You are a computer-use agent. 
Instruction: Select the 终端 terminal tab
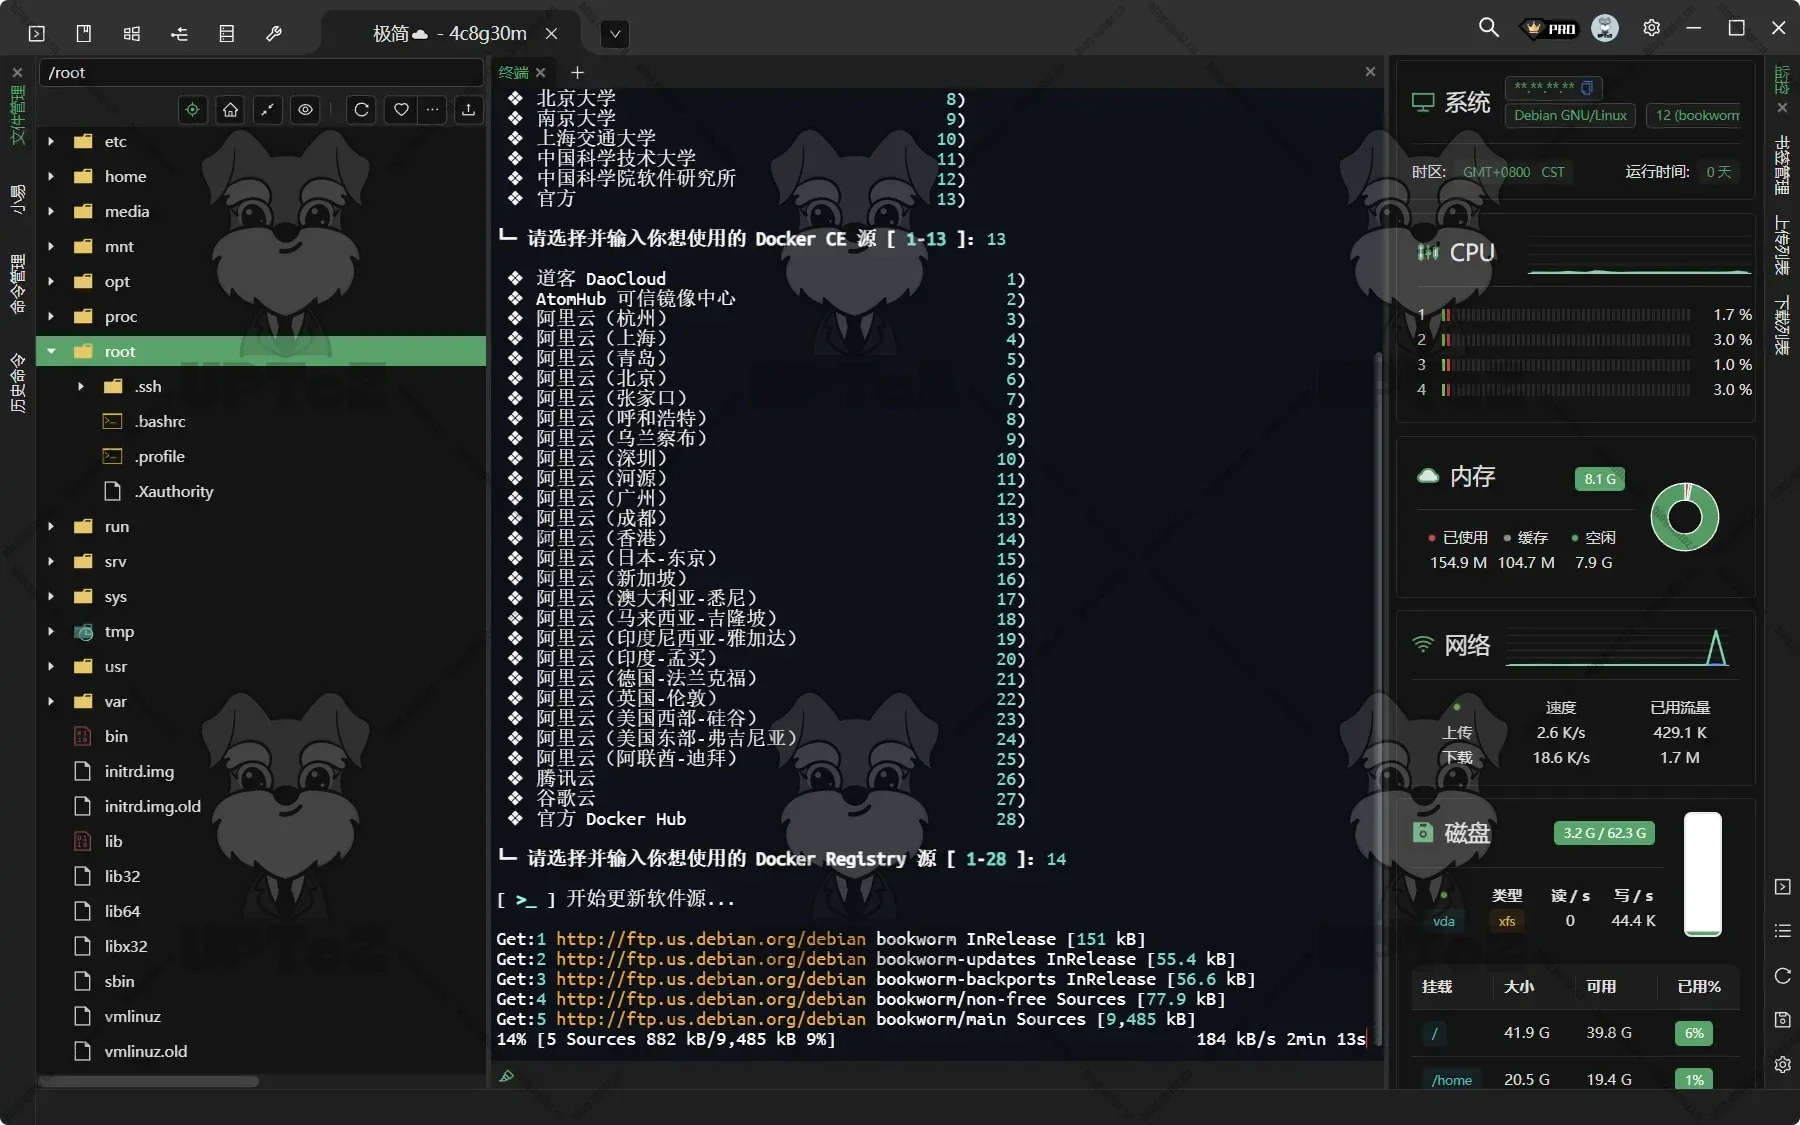coord(513,72)
